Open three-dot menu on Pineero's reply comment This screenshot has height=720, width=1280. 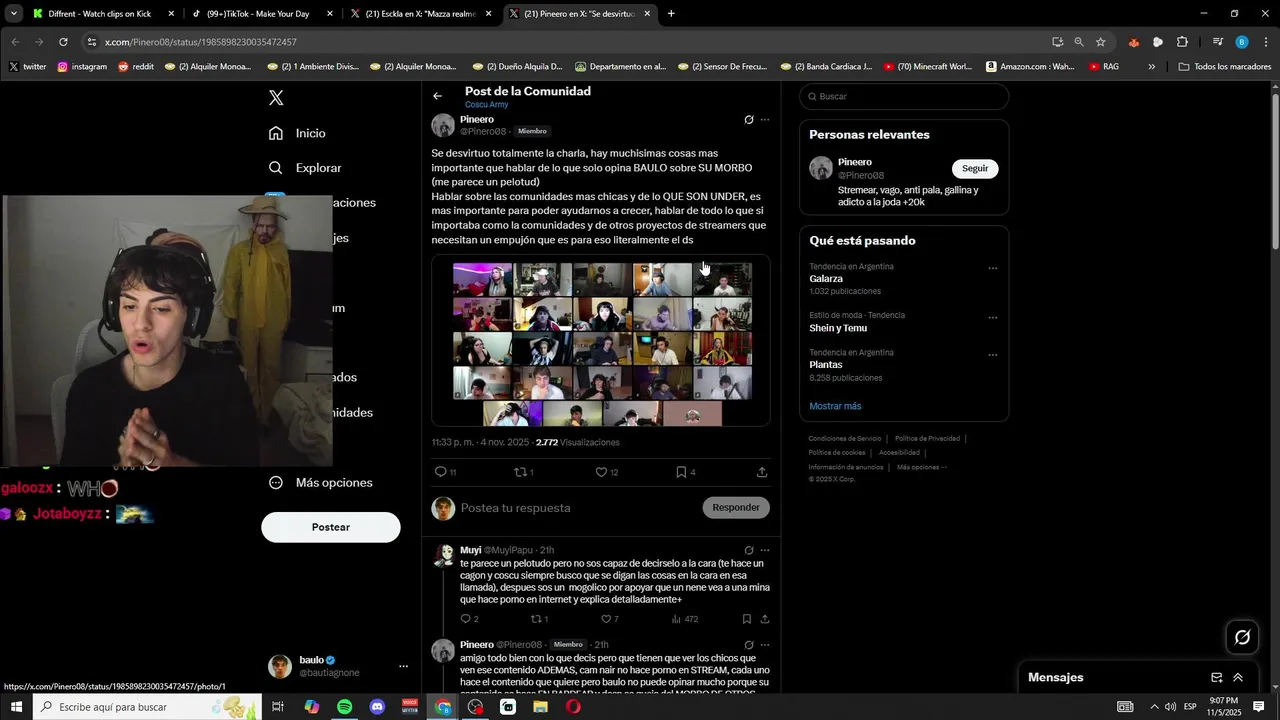(765, 645)
